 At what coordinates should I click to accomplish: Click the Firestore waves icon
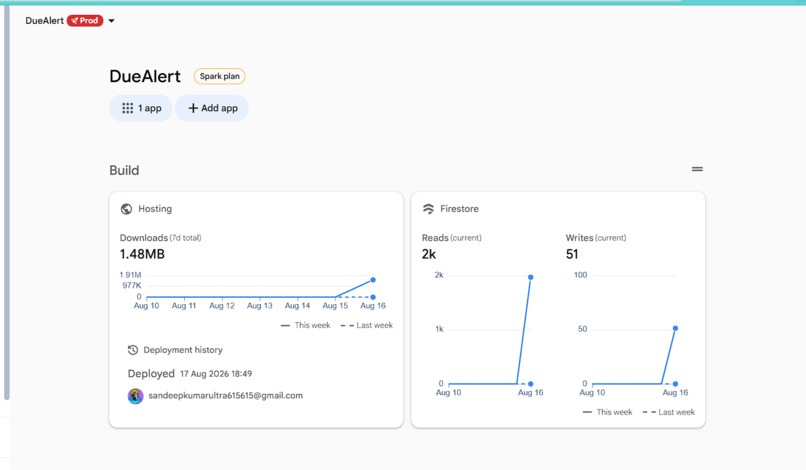pos(428,209)
